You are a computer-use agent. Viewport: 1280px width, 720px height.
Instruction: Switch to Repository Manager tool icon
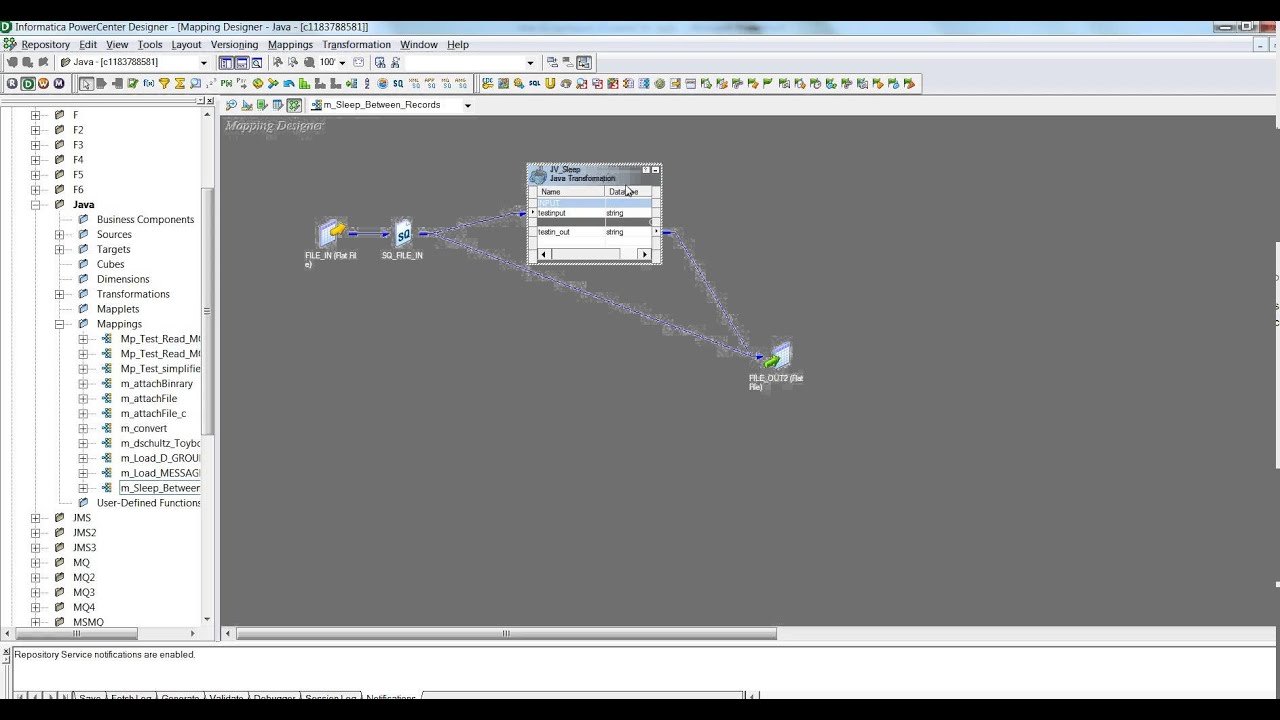click(12, 84)
